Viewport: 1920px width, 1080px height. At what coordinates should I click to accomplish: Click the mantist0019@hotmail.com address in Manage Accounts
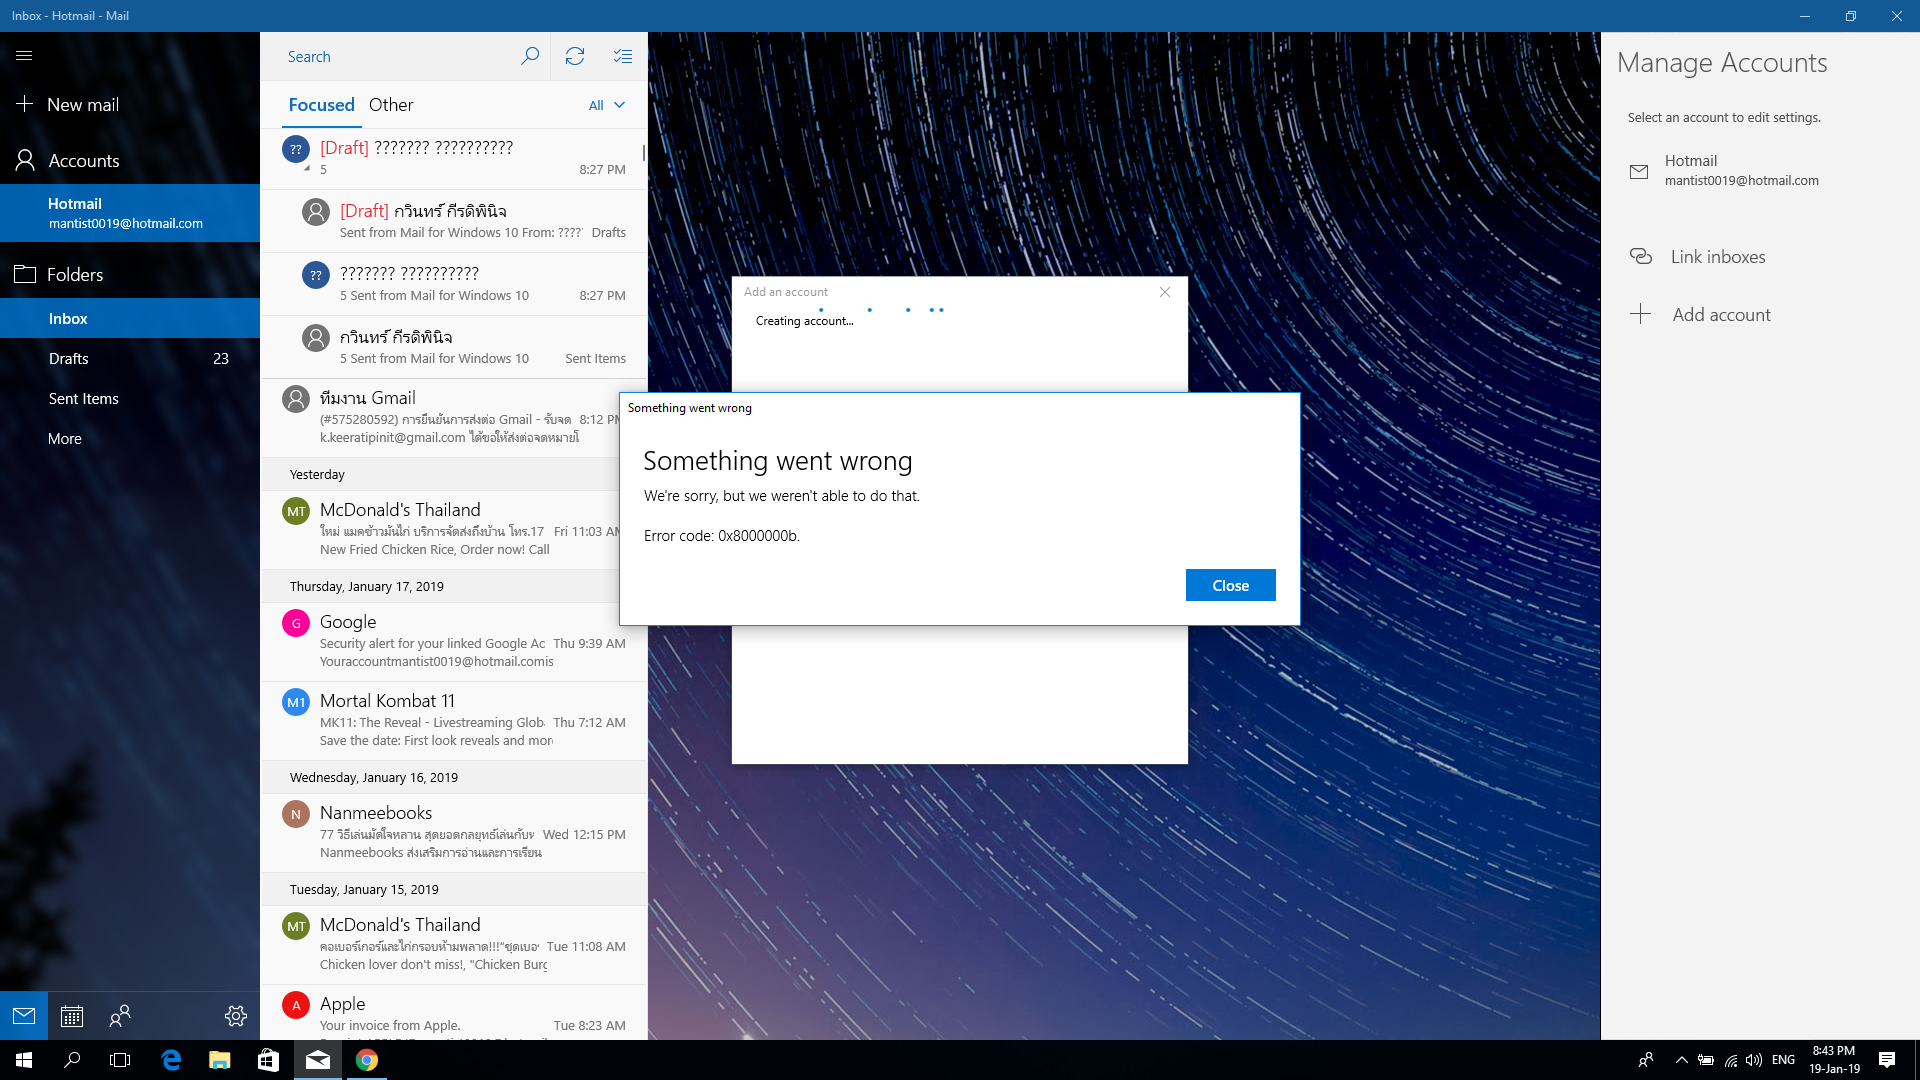pos(1741,181)
